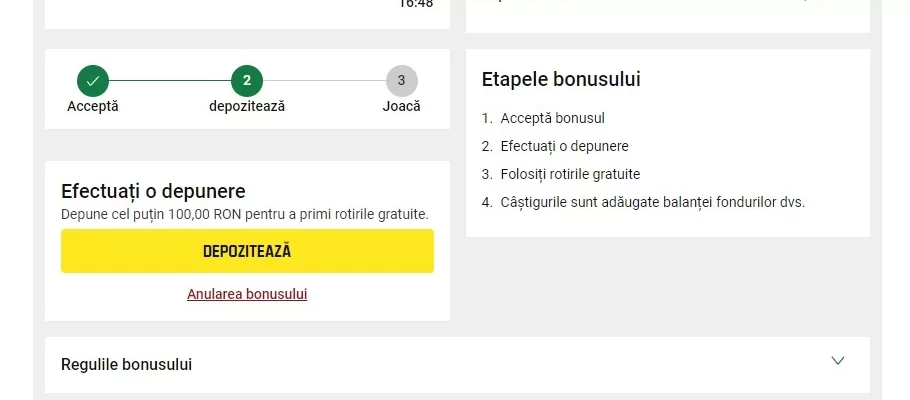Open the Regulile bonusului section header
This screenshot has height=400, width=910.
click(457, 365)
